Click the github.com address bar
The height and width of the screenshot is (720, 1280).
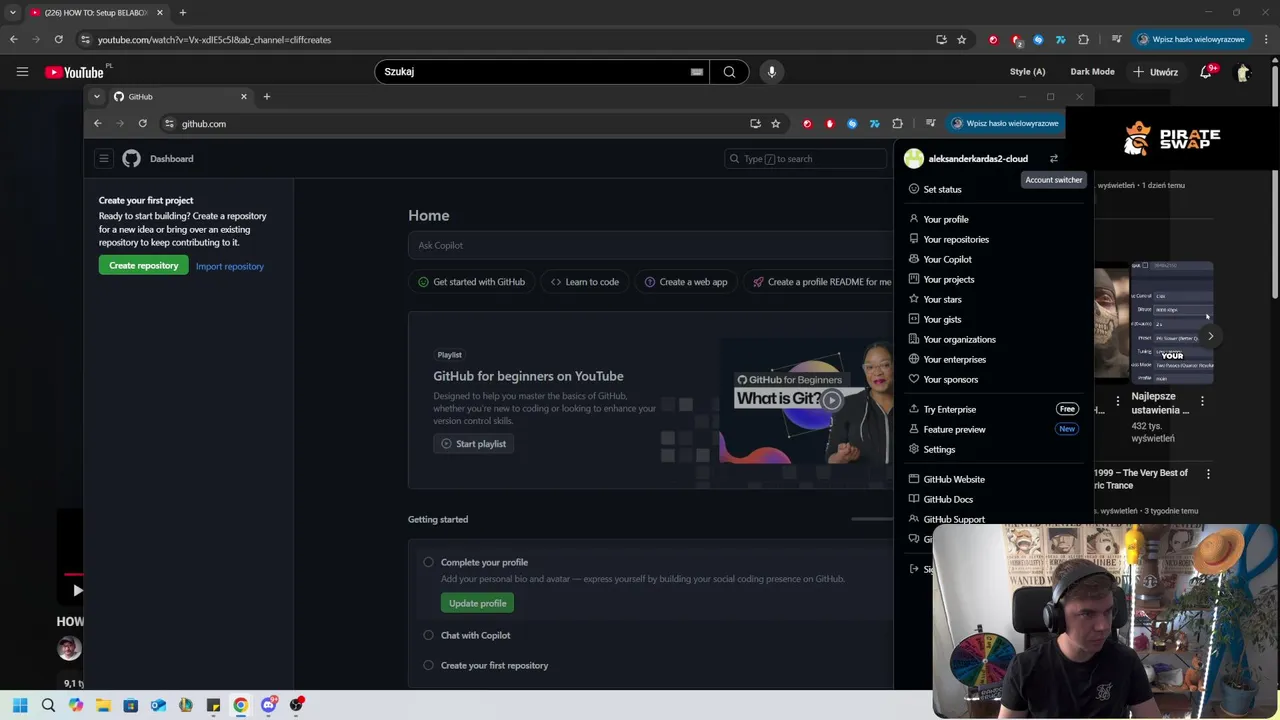tap(460, 123)
